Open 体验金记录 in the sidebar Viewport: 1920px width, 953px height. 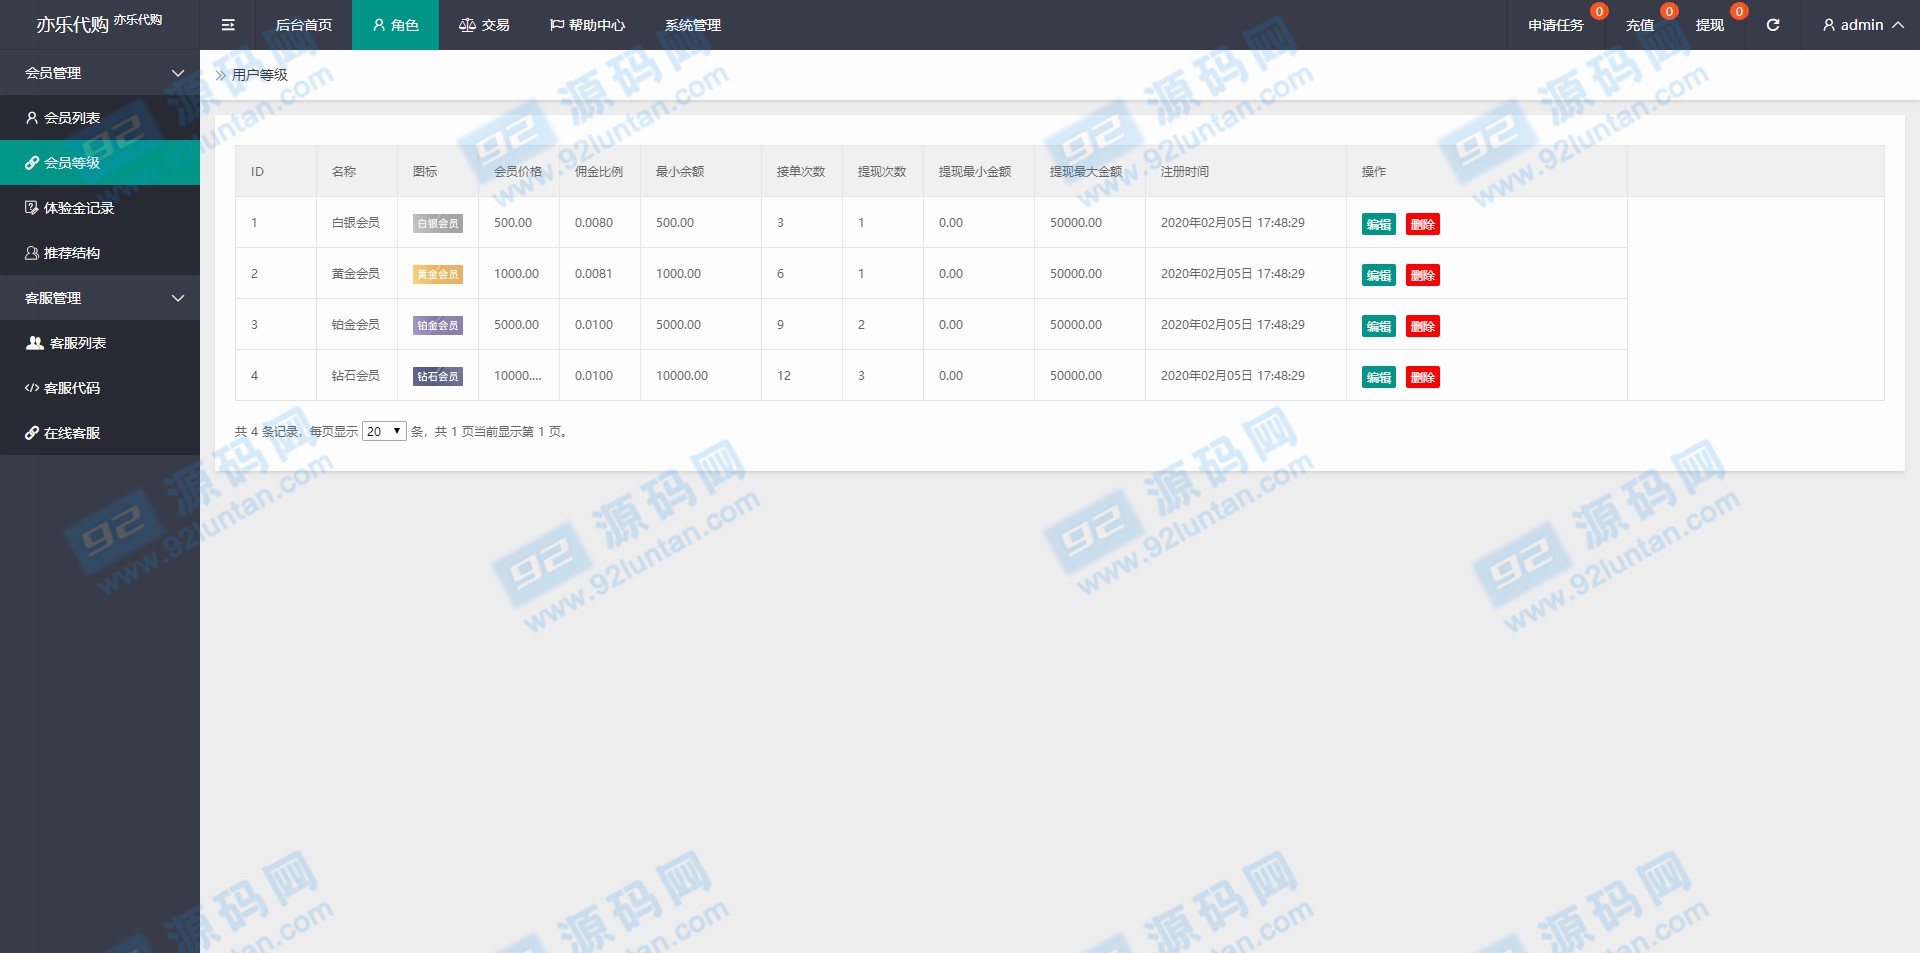(x=100, y=208)
